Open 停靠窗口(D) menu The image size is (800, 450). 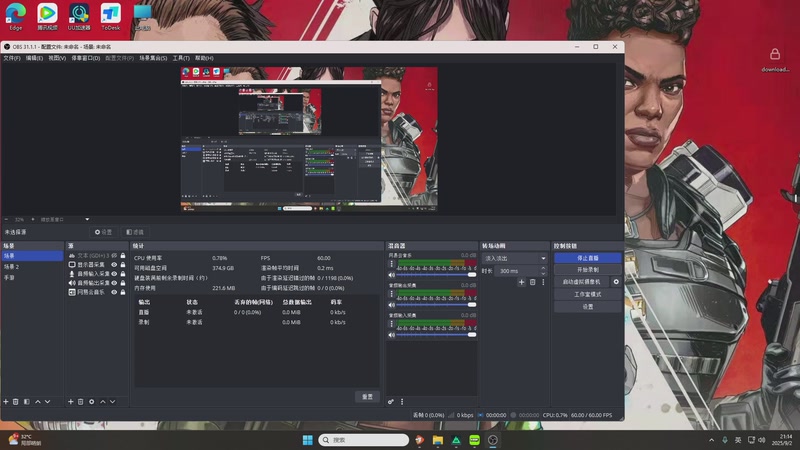(85, 58)
